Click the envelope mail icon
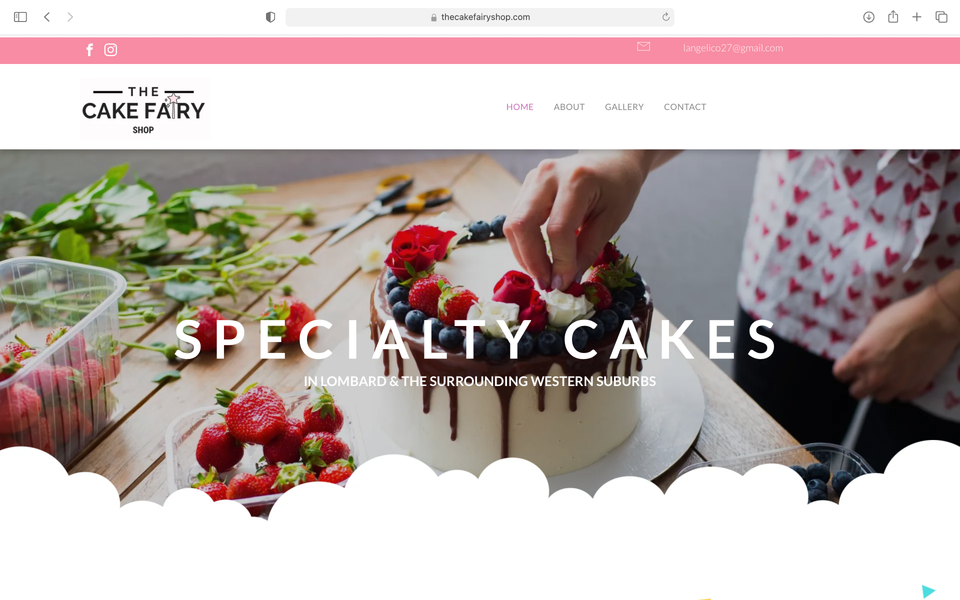The height and width of the screenshot is (600, 960). point(643,47)
